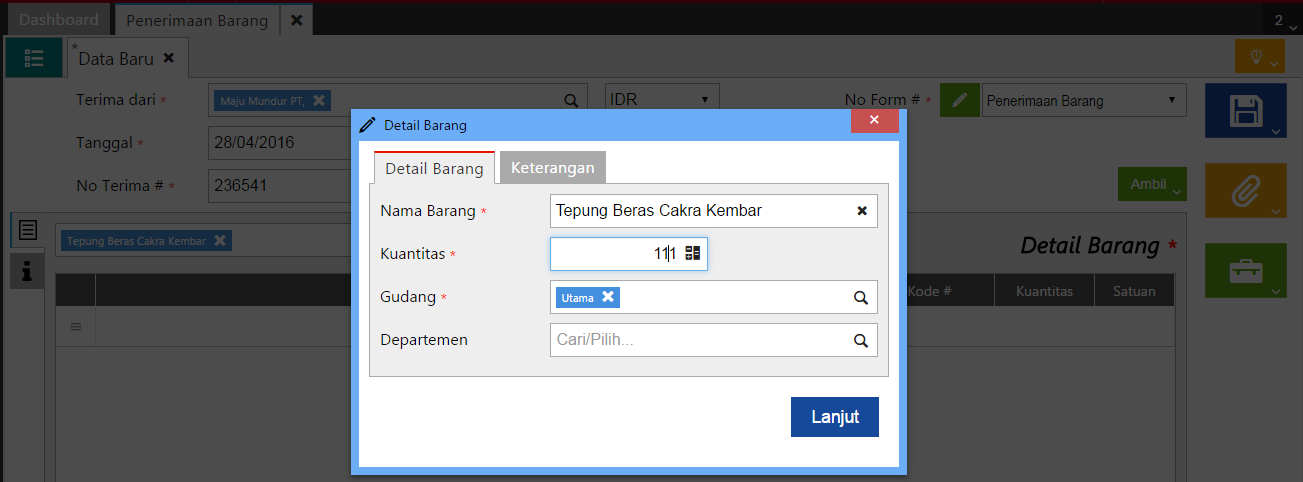Clear the Nama Barang field with X
The width and height of the screenshot is (1303, 482).
861,211
